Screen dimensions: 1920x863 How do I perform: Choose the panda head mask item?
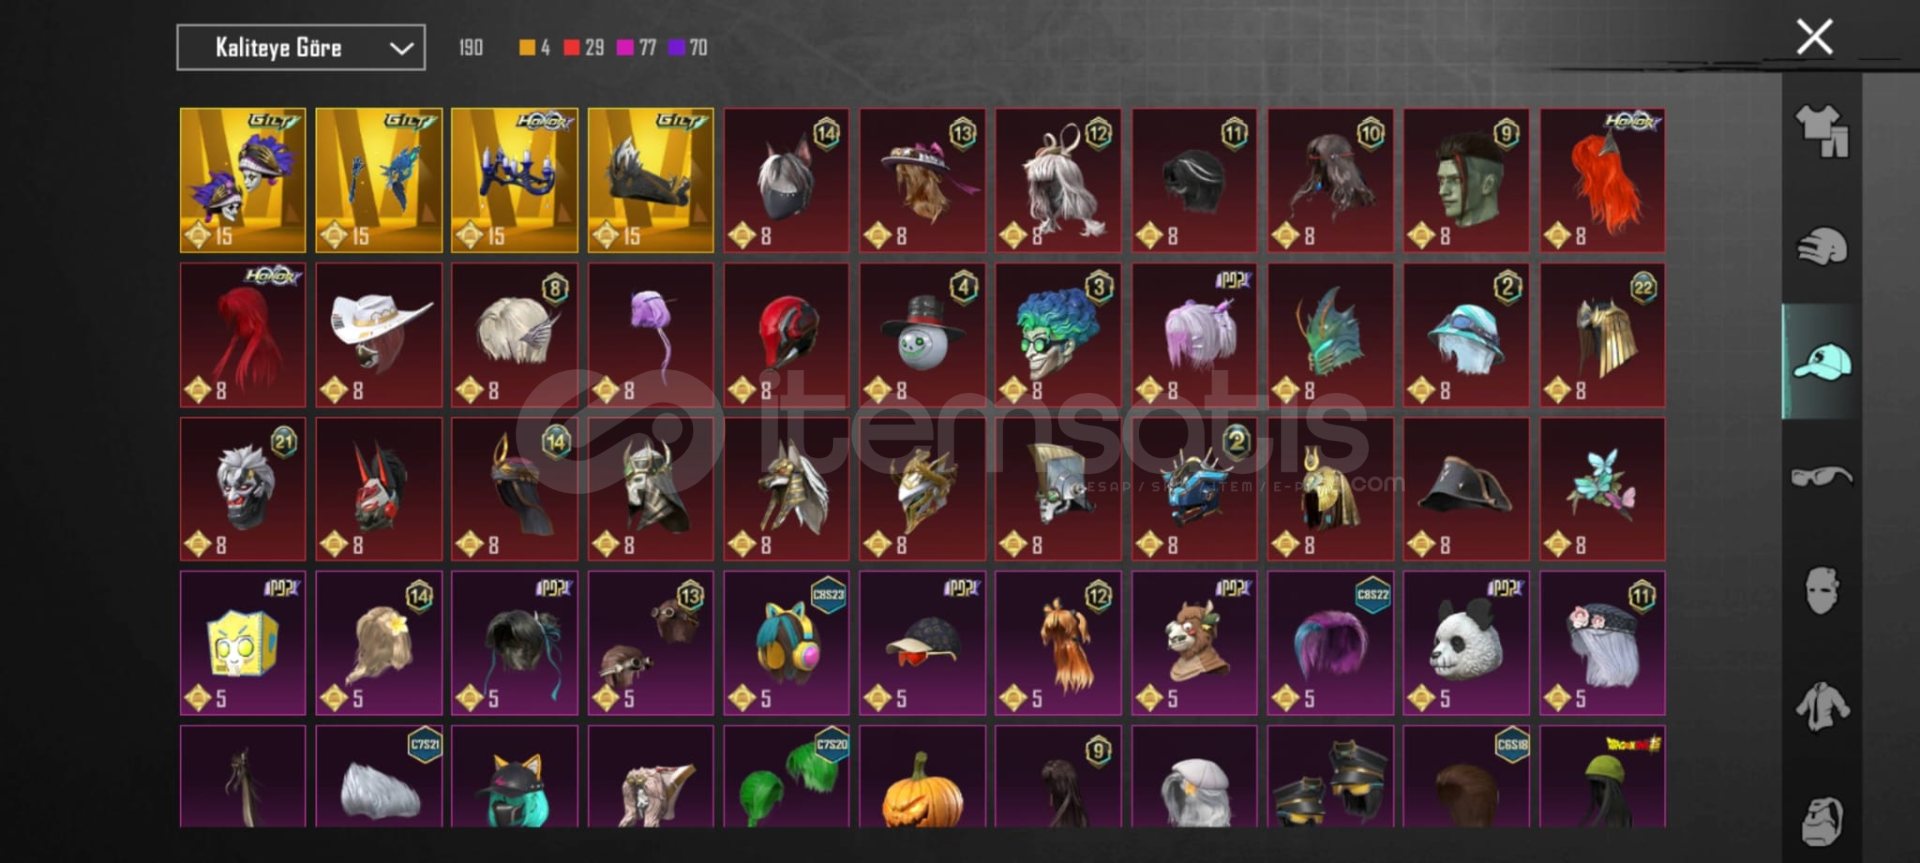click(x=1466, y=643)
